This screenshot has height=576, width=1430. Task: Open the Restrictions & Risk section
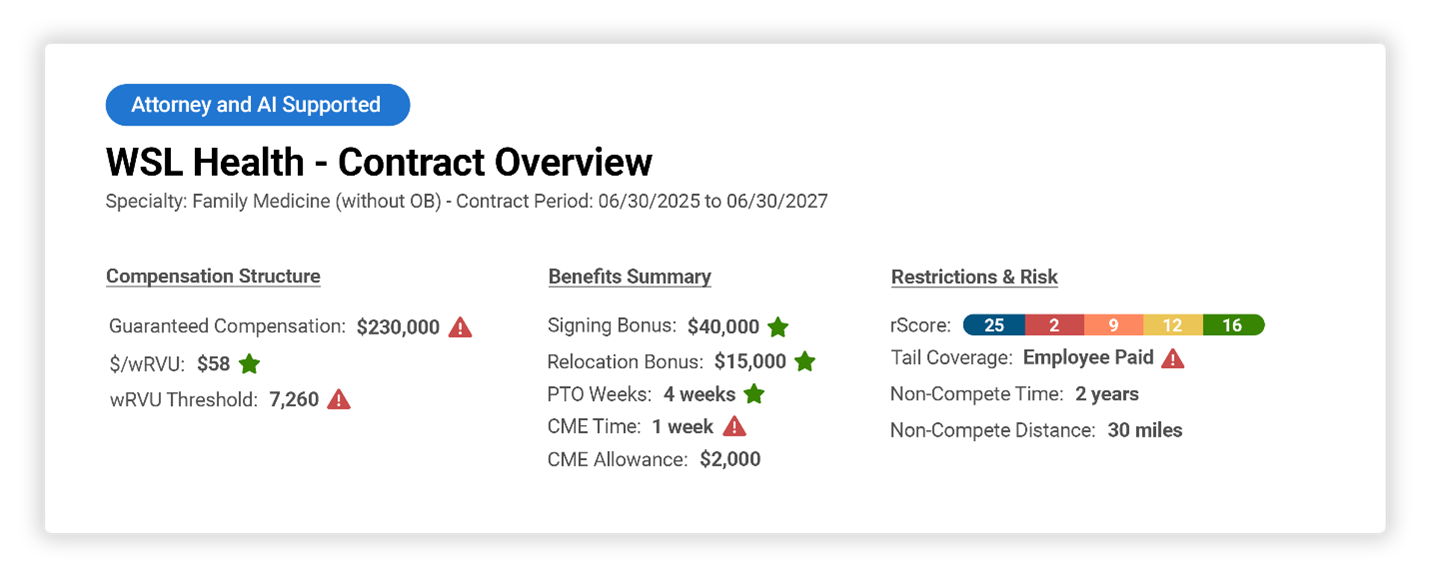[974, 276]
